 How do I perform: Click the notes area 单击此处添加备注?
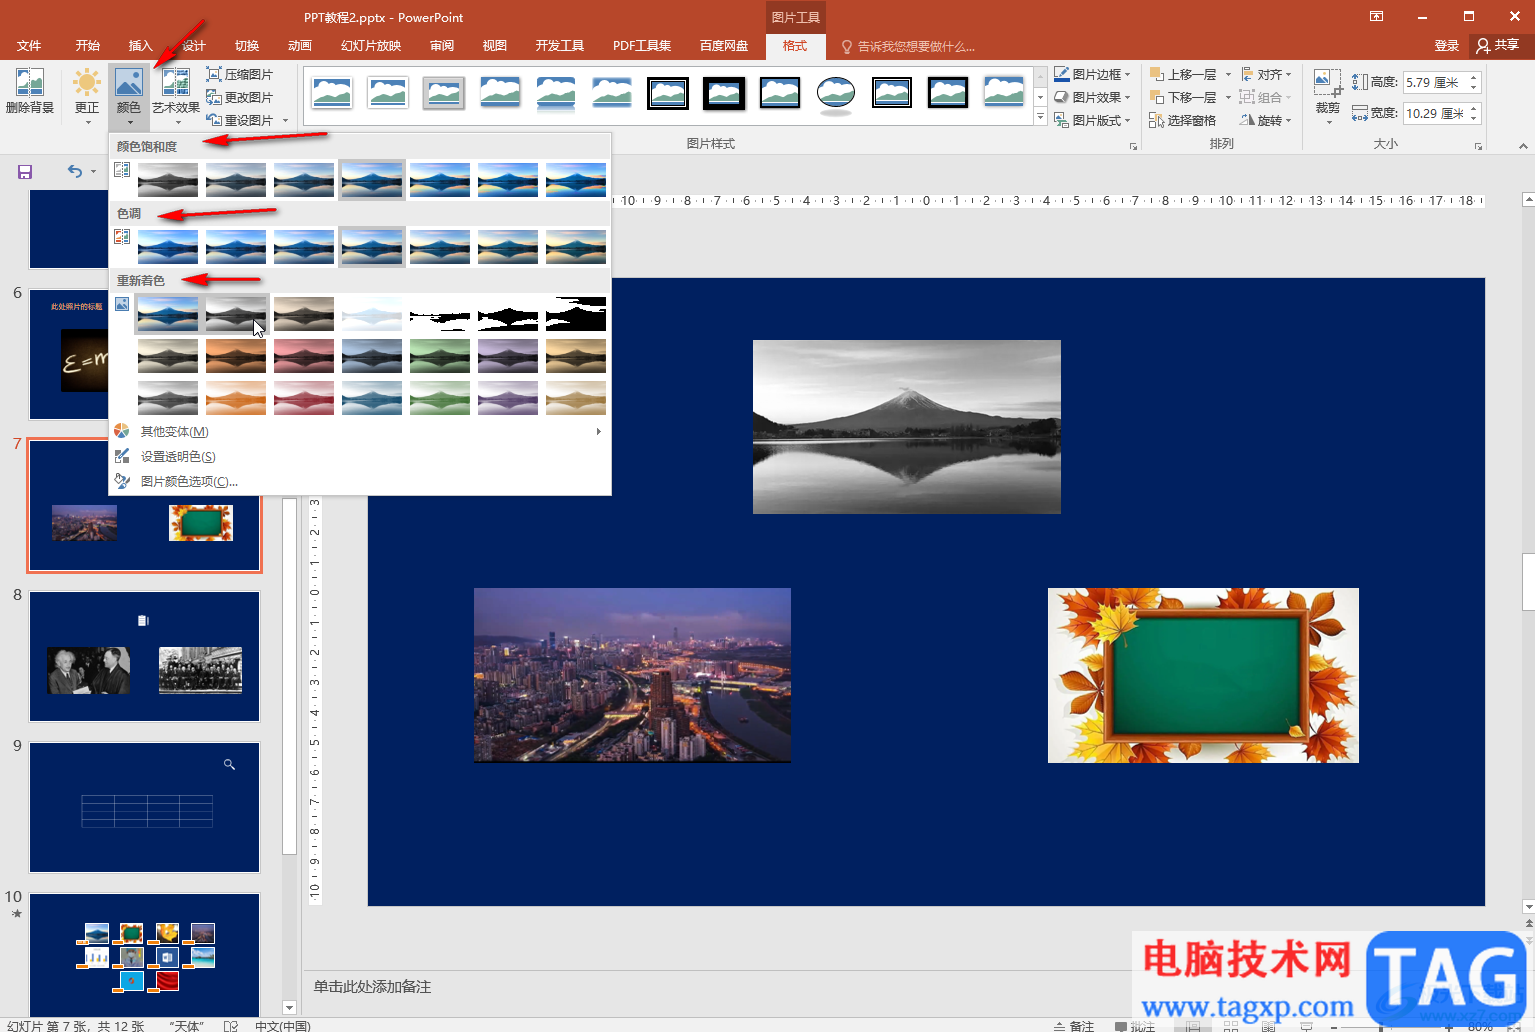tap(372, 987)
